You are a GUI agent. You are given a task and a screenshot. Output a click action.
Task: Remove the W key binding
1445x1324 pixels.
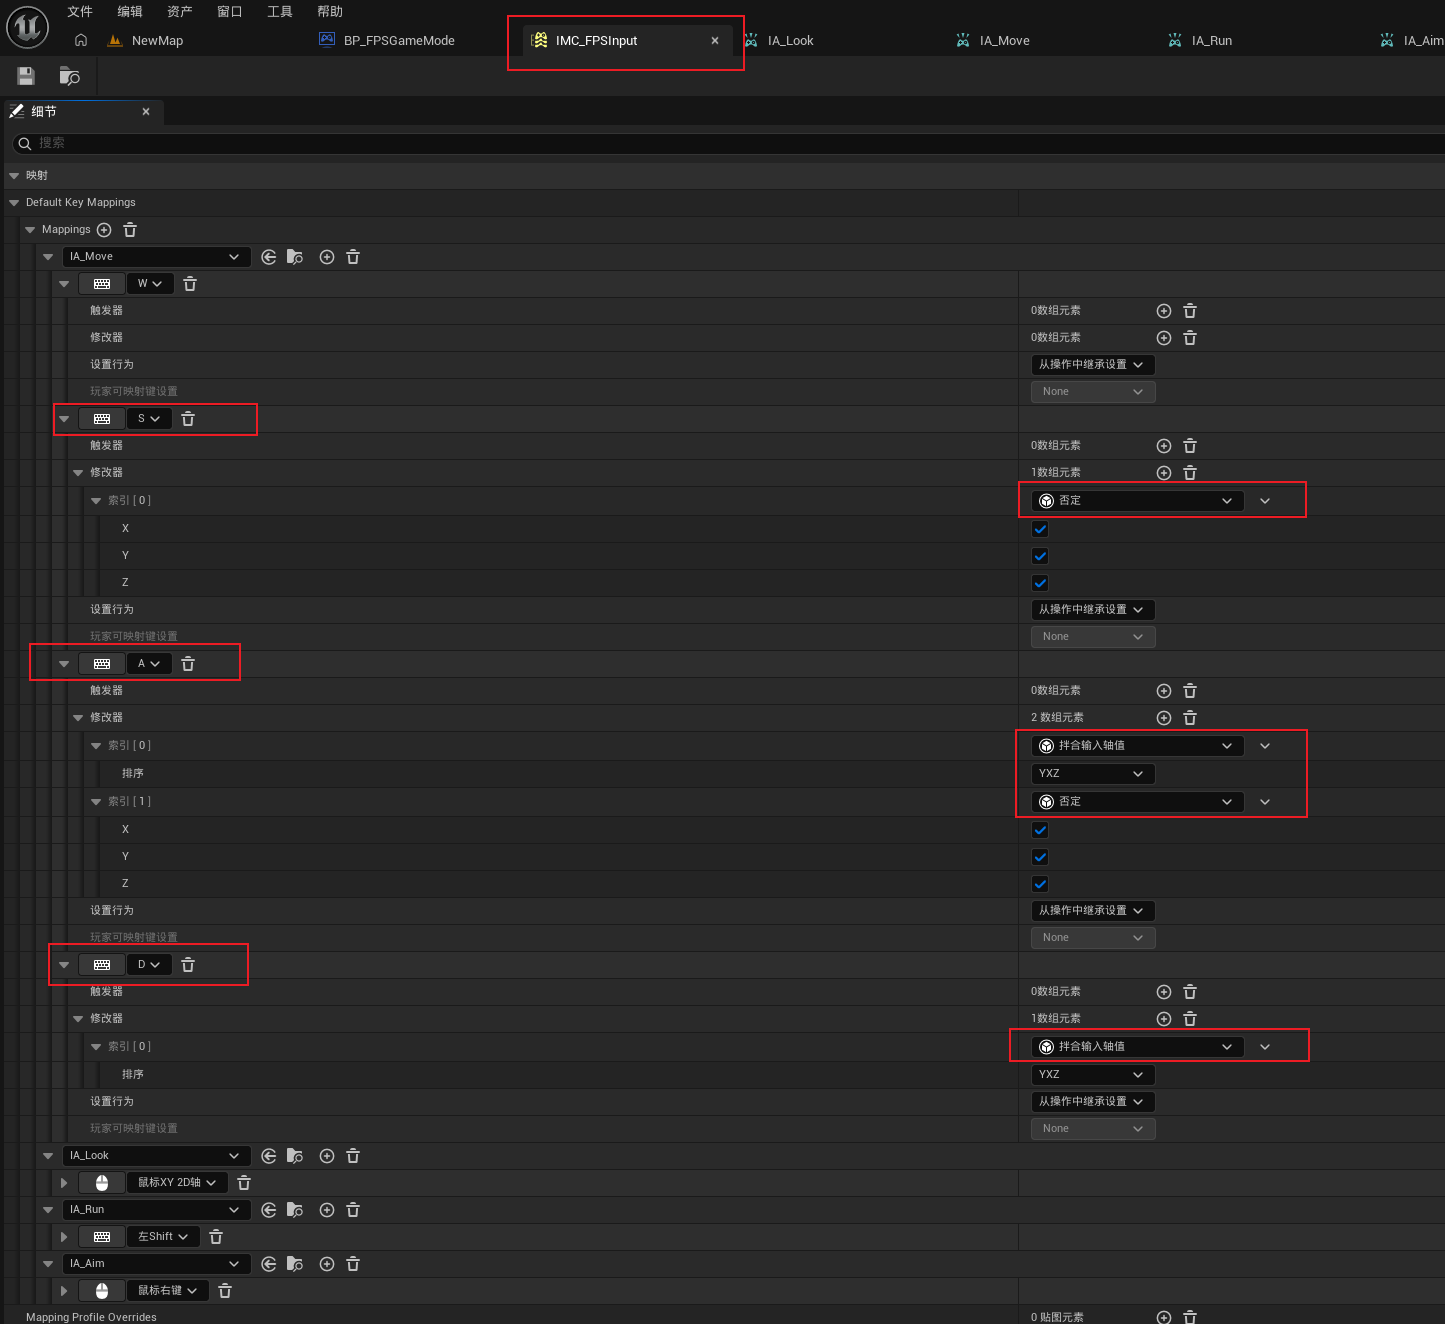(x=190, y=284)
